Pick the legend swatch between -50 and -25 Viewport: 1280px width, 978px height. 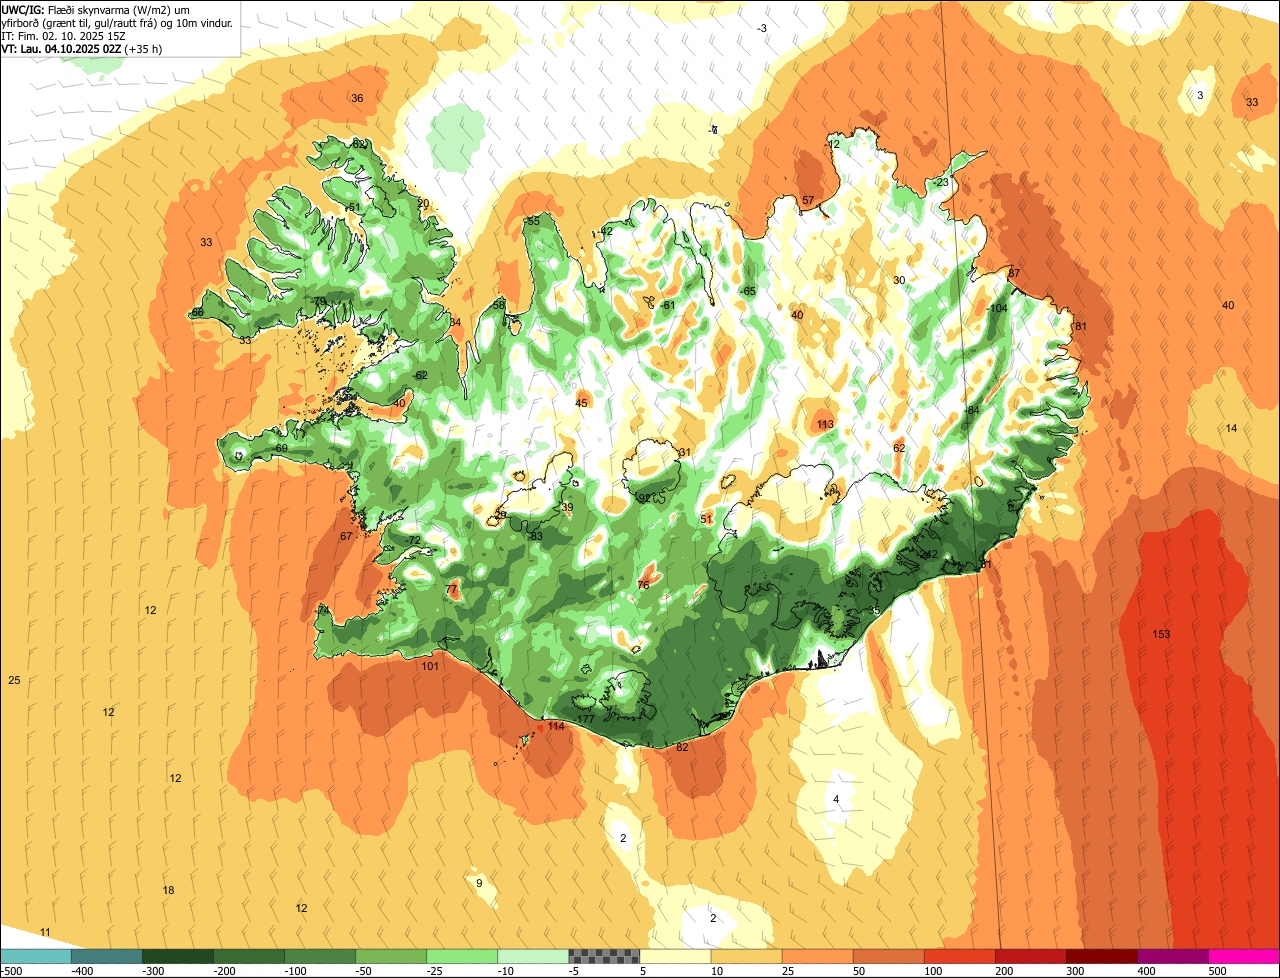391,956
